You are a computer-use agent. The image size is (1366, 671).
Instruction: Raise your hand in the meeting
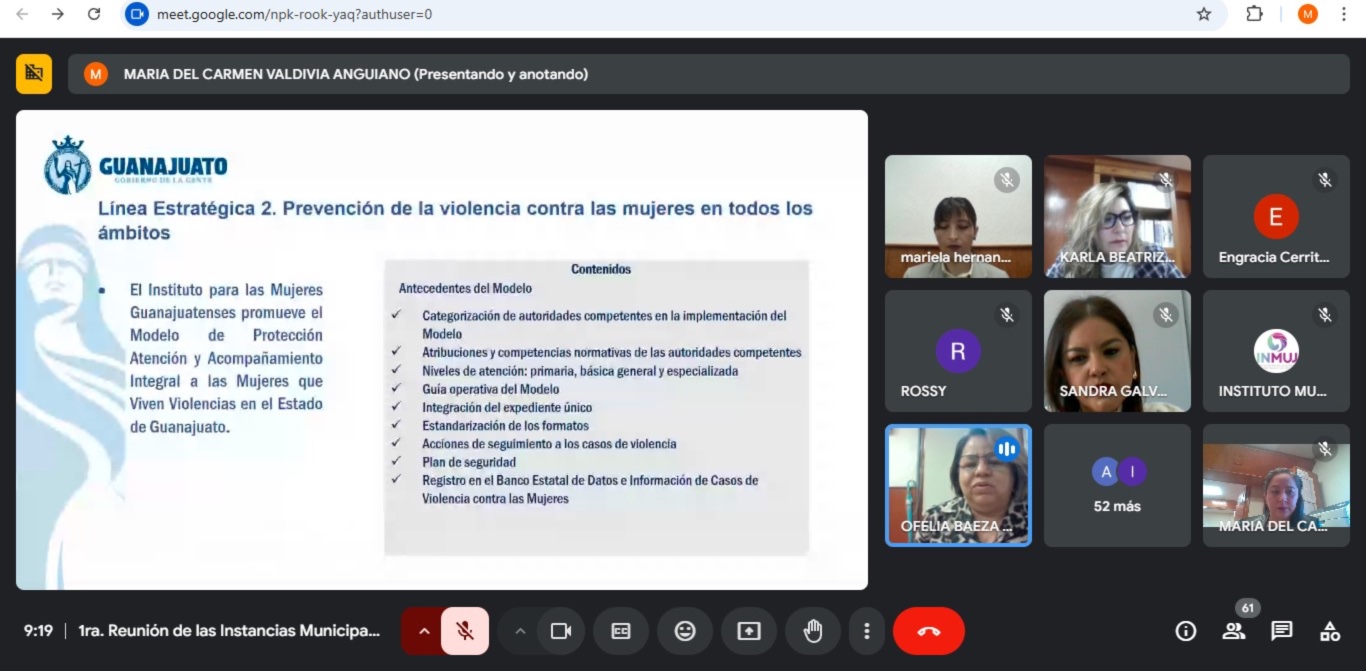(813, 631)
